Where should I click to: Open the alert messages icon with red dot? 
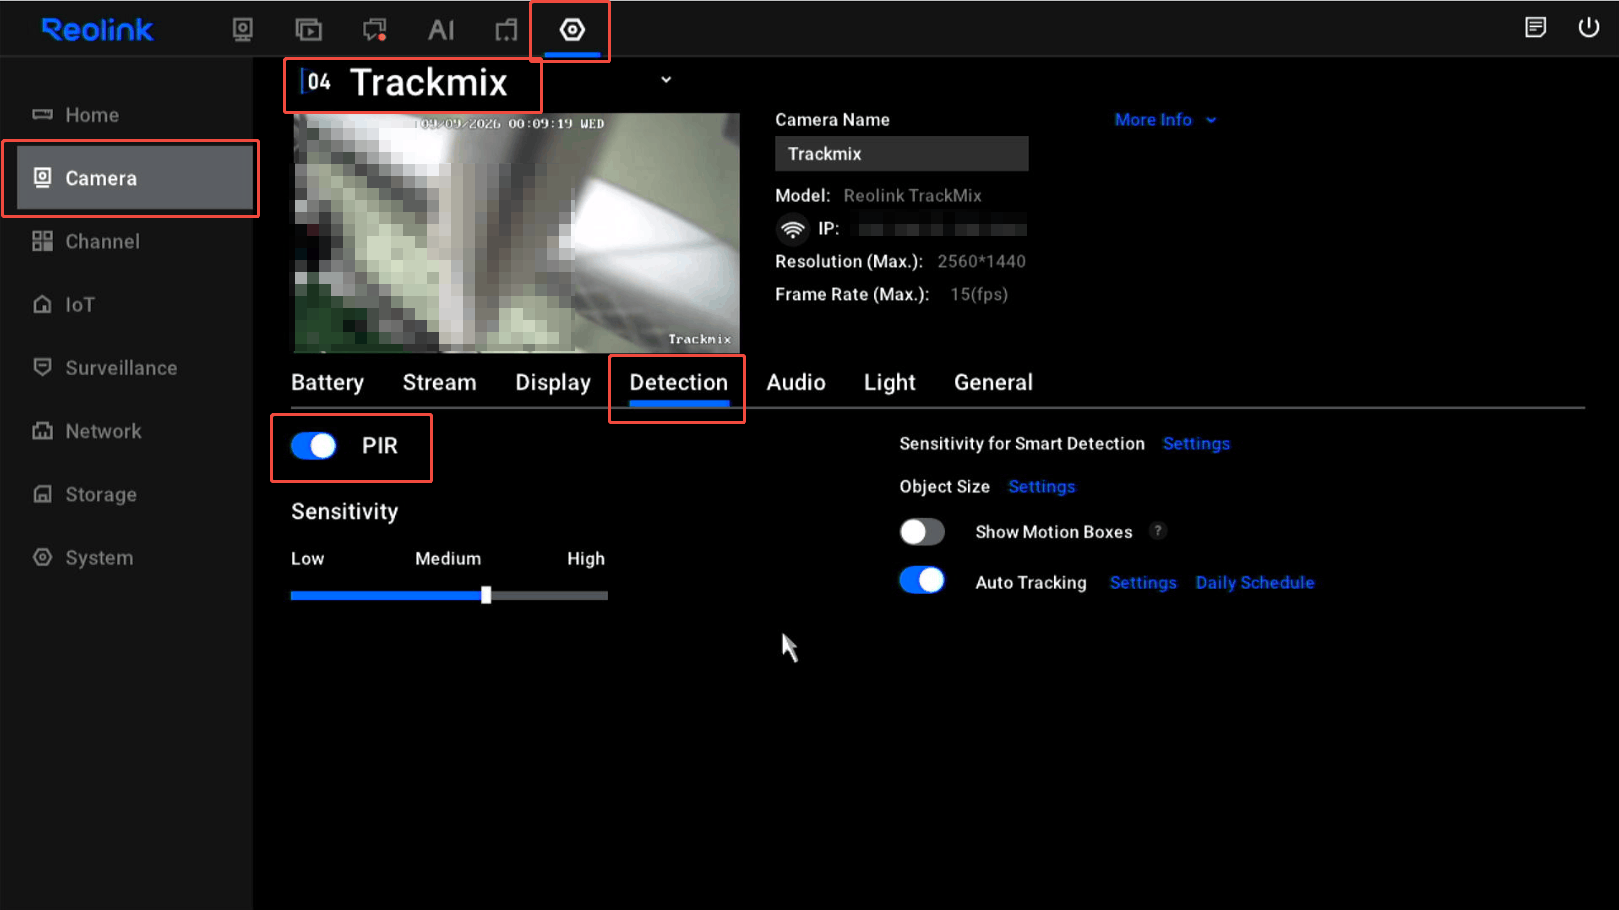375,30
